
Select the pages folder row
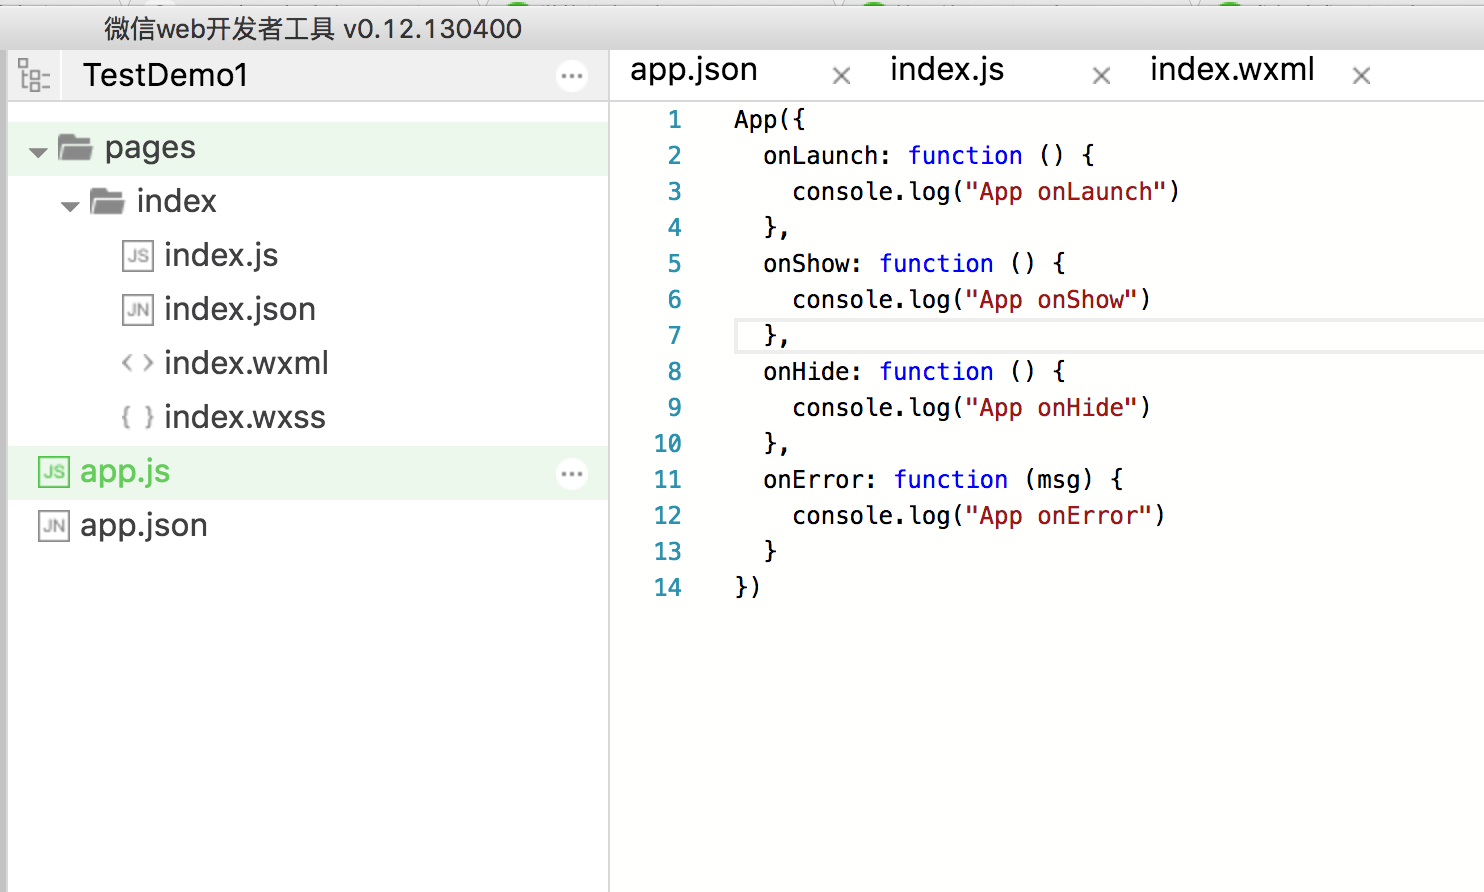(x=308, y=149)
